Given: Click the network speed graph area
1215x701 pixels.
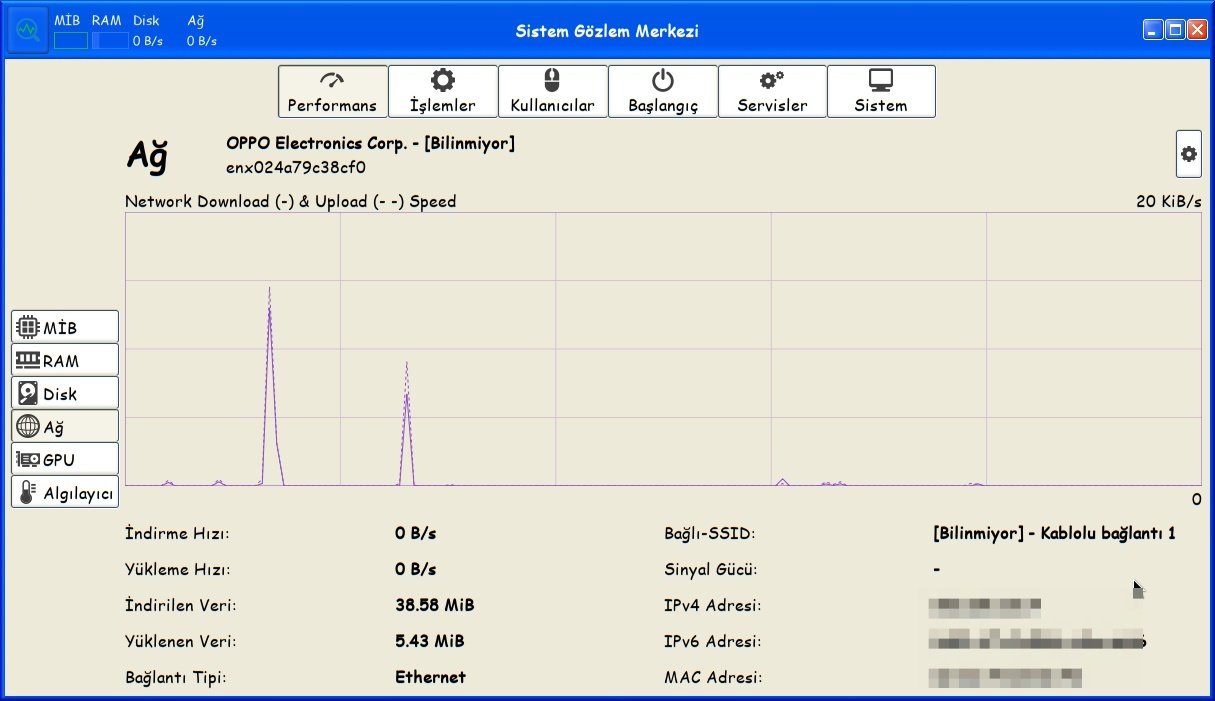Looking at the screenshot, I should coord(663,349).
